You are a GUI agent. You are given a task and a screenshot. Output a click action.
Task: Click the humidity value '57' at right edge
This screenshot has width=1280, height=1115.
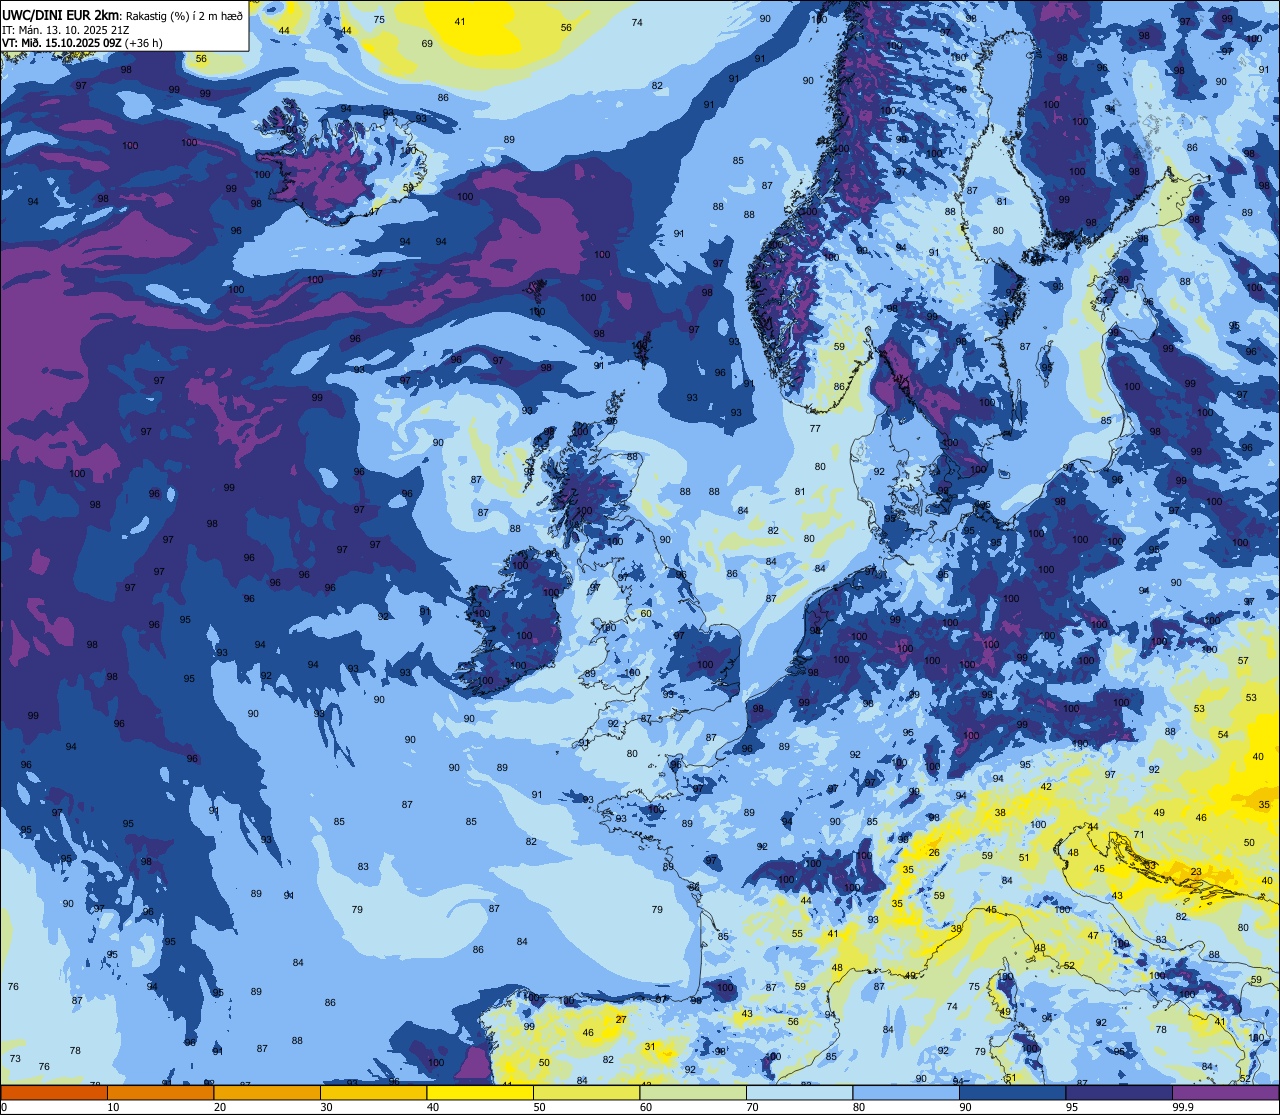click(1243, 660)
